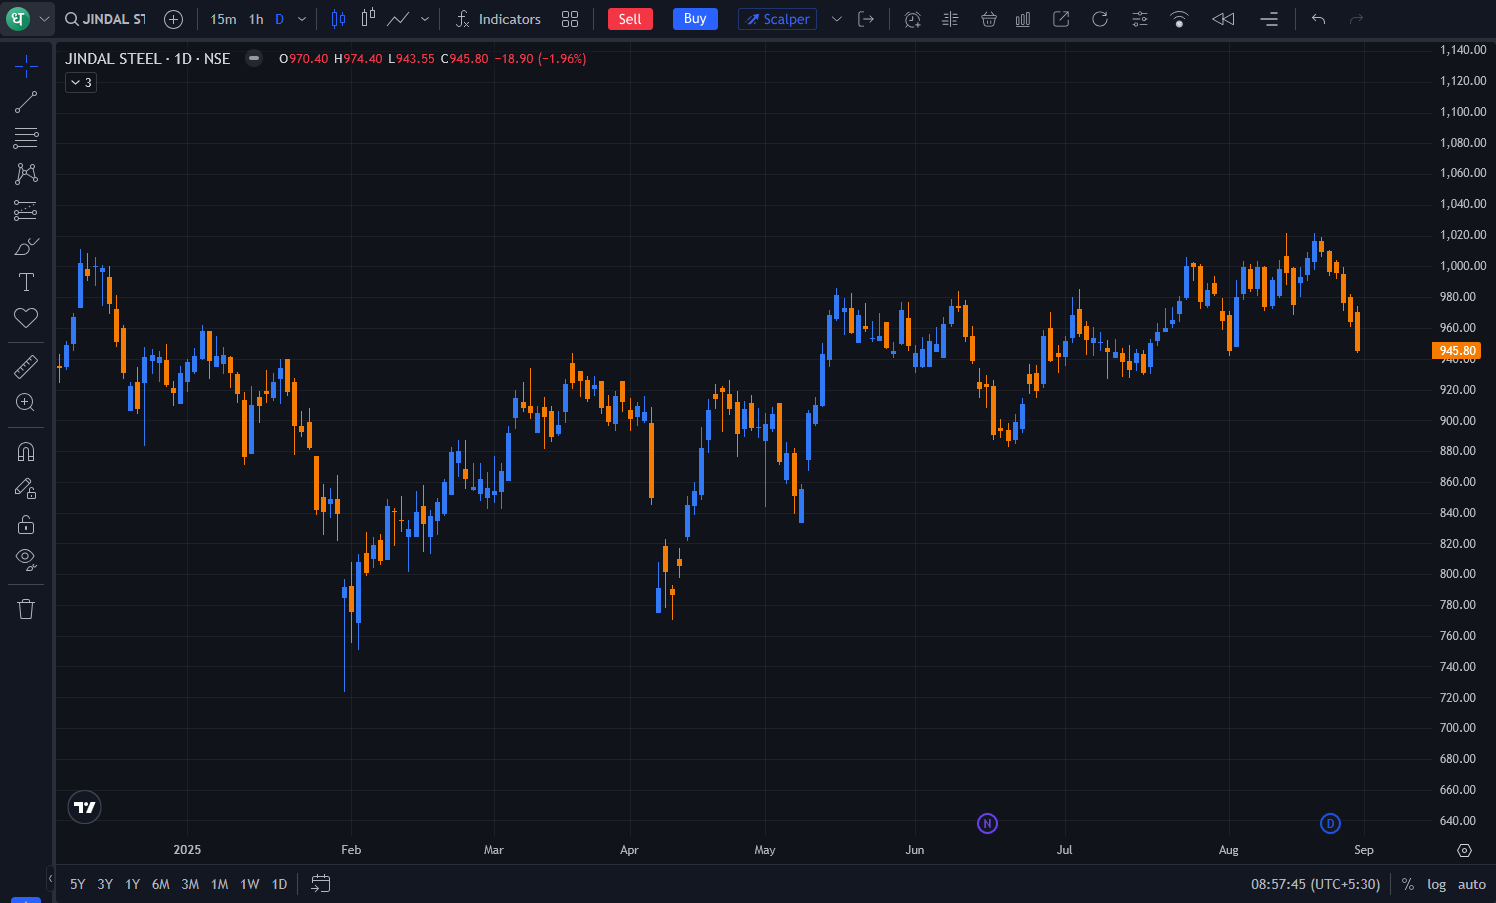1496x903 pixels.
Task: Select the trend line drawing tool
Action: coord(26,102)
